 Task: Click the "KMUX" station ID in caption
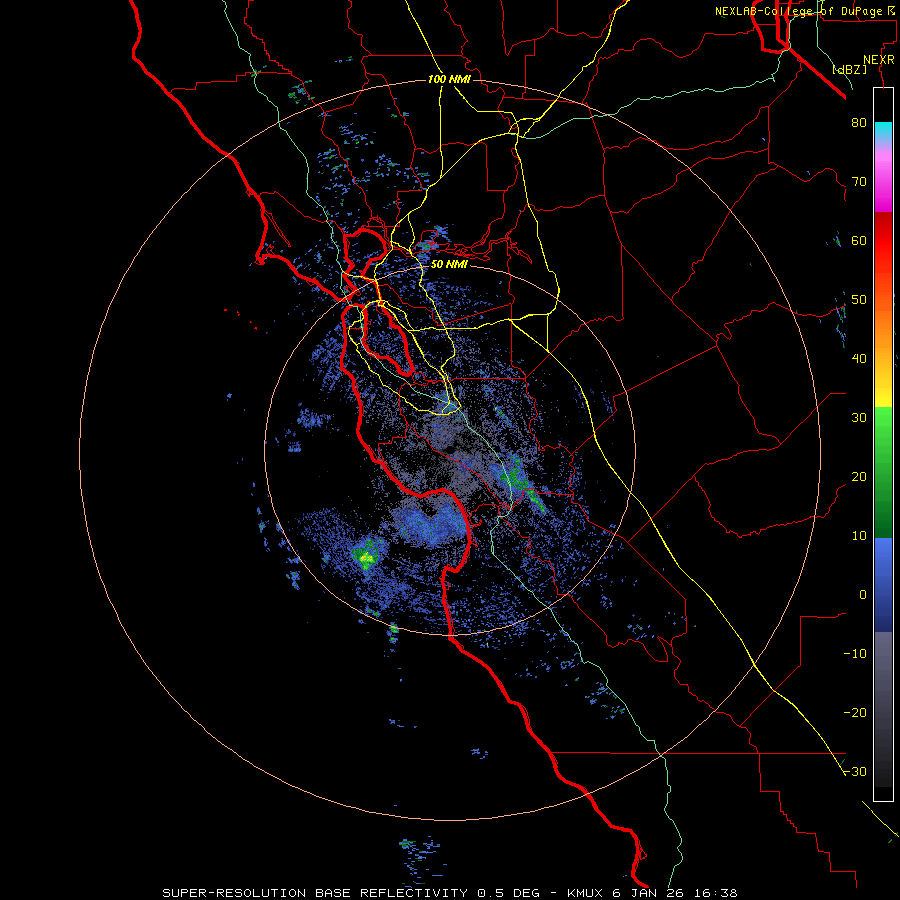pos(585,893)
